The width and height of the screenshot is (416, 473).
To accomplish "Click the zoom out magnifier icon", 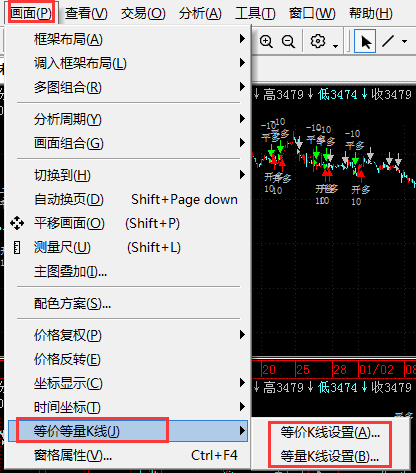I will pyautogui.click(x=288, y=42).
